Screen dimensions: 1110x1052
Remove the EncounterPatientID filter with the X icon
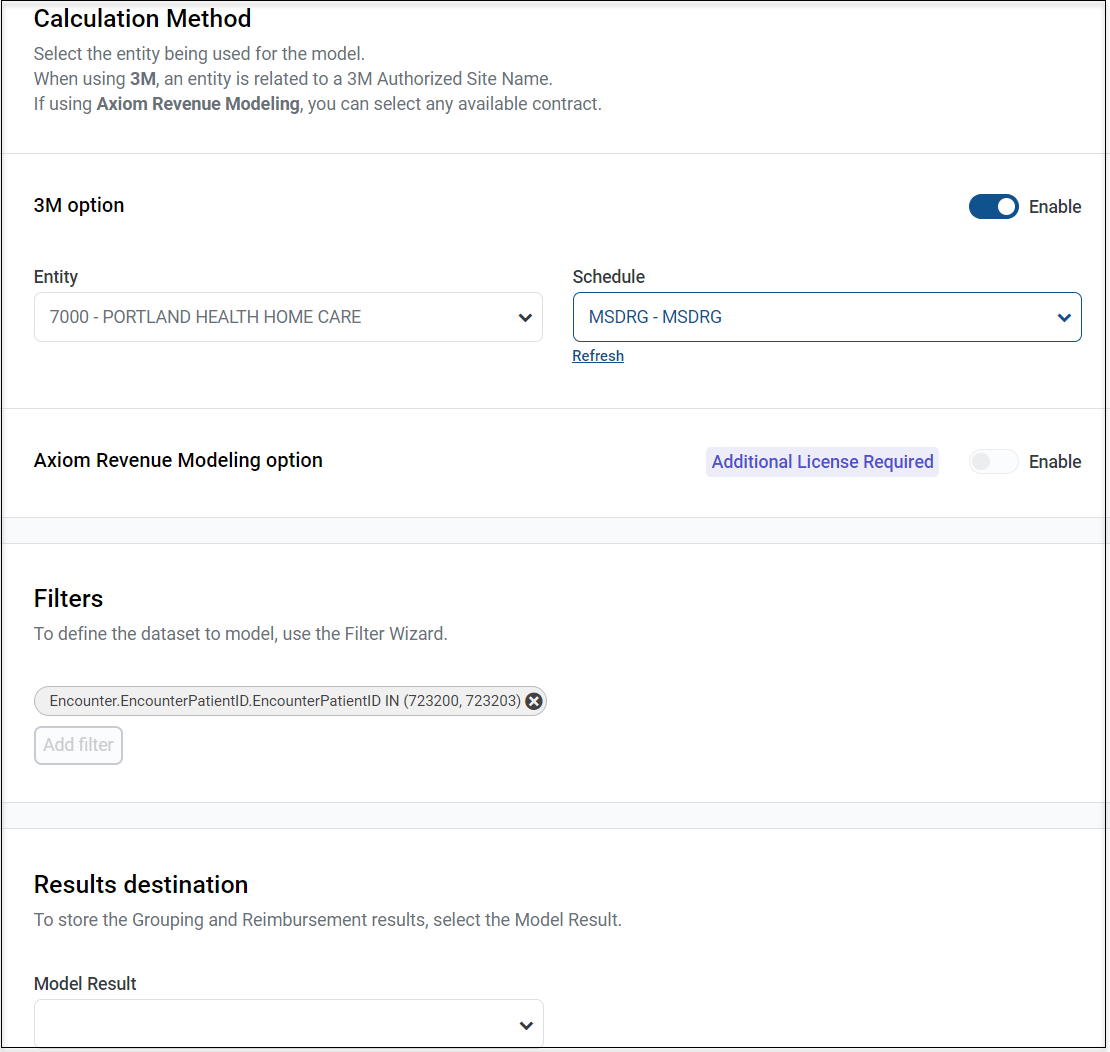tap(534, 701)
